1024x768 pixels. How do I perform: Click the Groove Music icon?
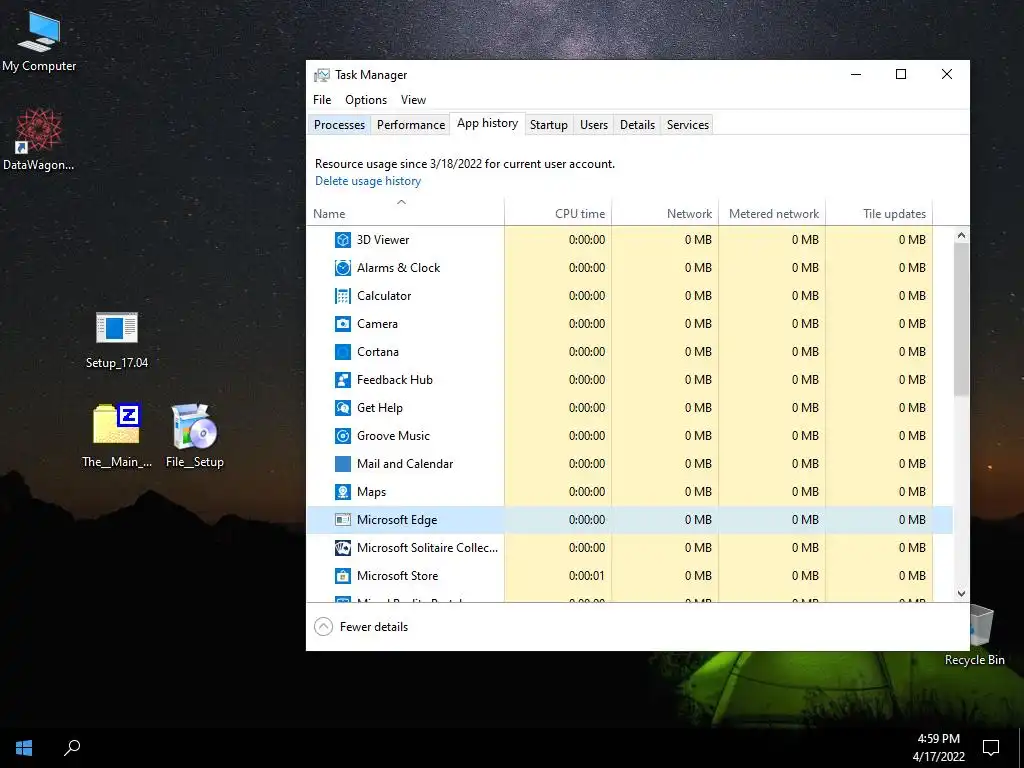pyautogui.click(x=343, y=436)
